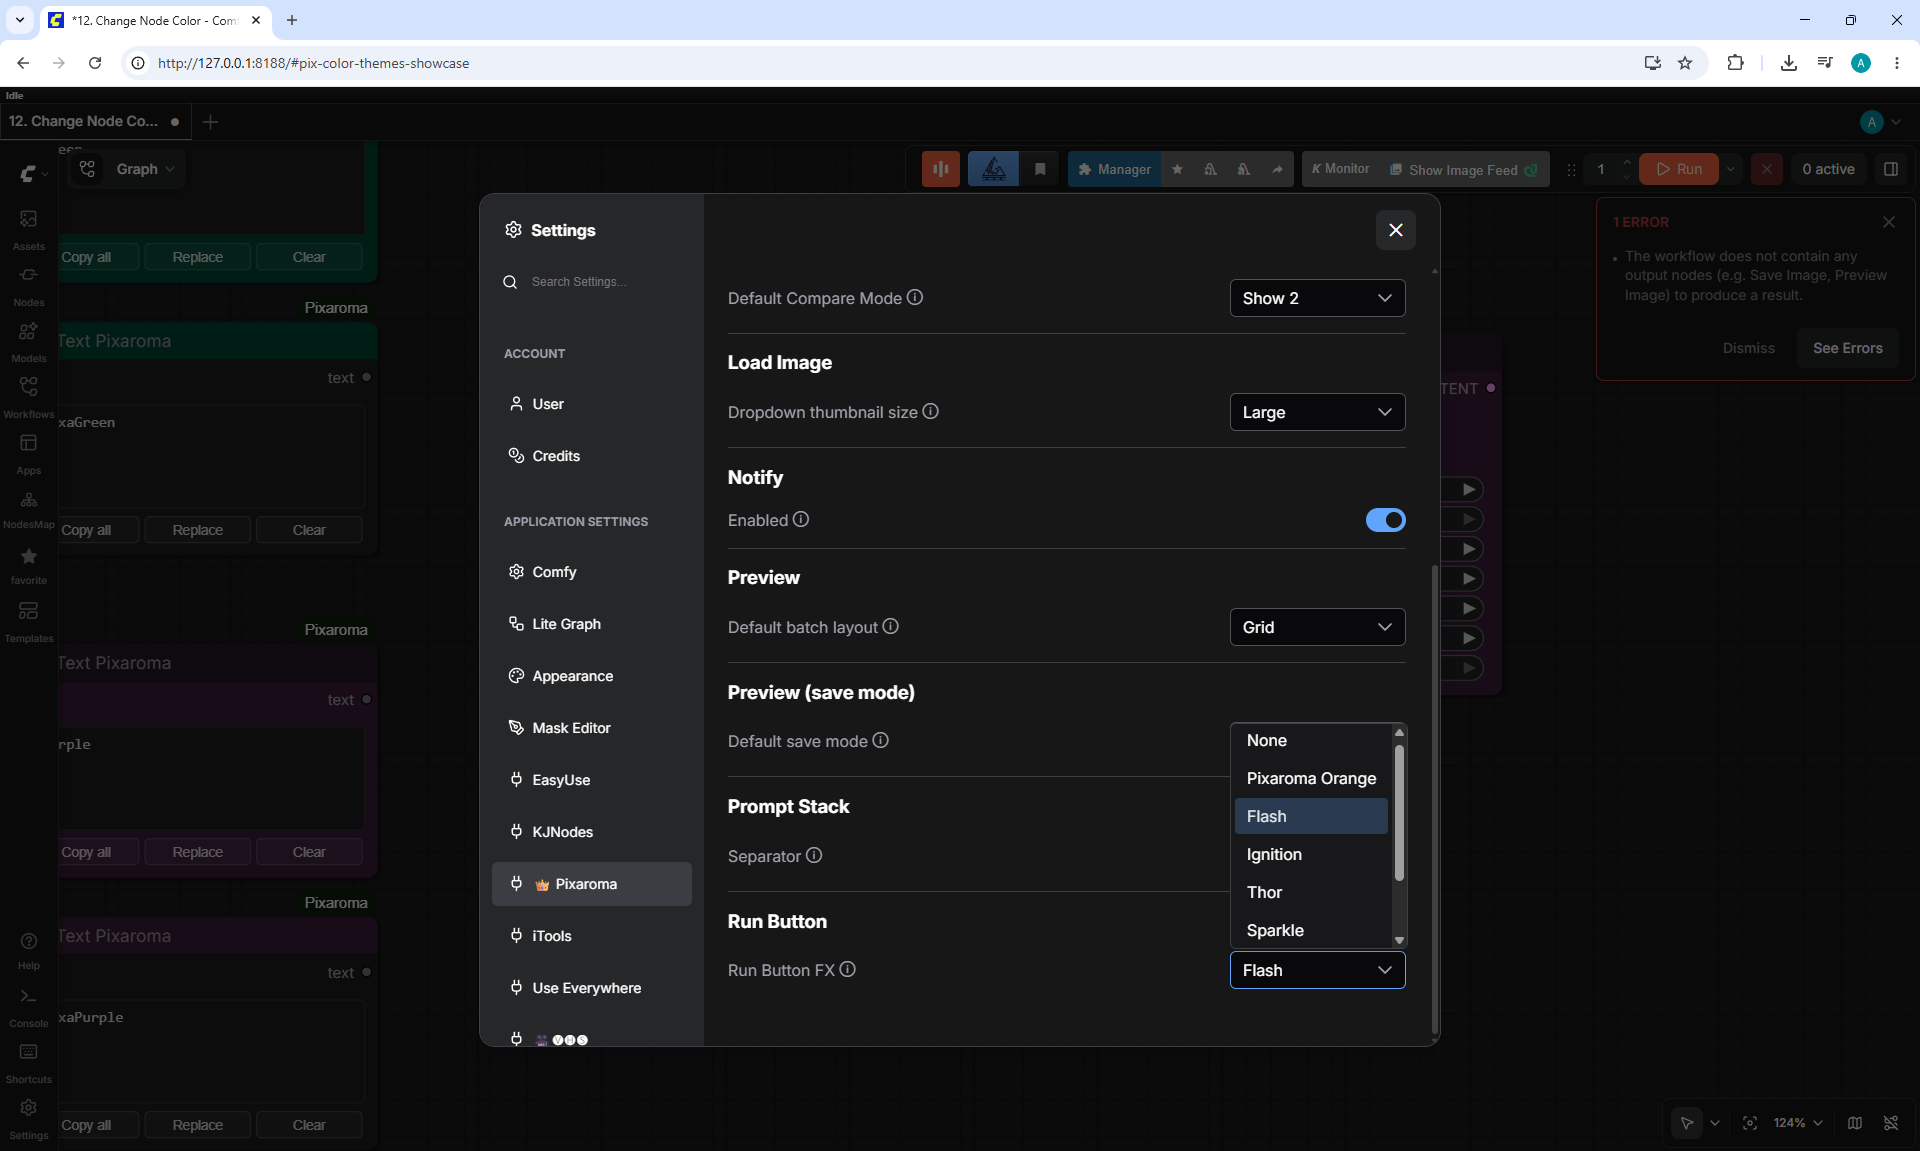Click the Search Settings field
Viewport: 1920px width, 1151px height.
(591, 282)
